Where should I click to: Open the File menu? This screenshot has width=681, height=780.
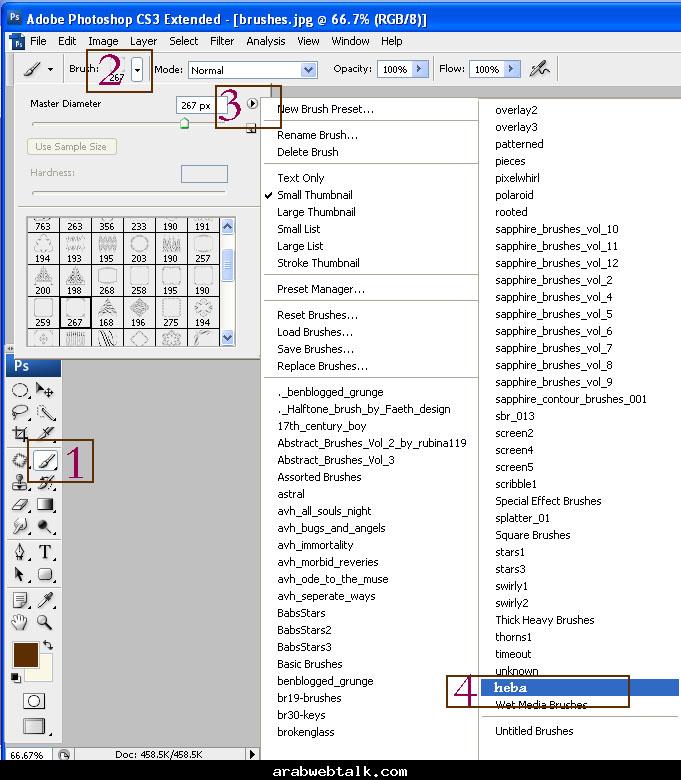pos(38,41)
